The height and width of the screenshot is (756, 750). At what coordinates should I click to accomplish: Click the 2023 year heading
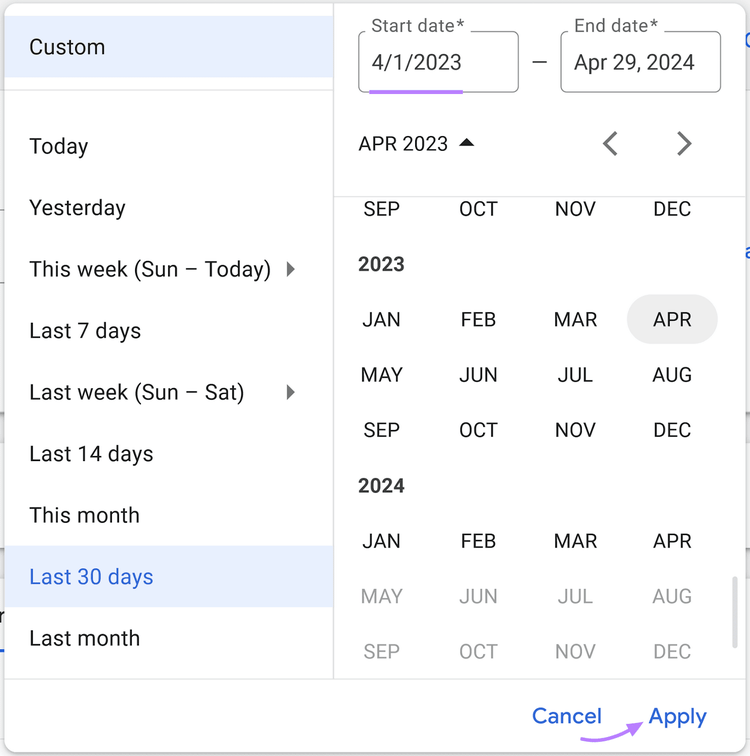[x=381, y=264]
